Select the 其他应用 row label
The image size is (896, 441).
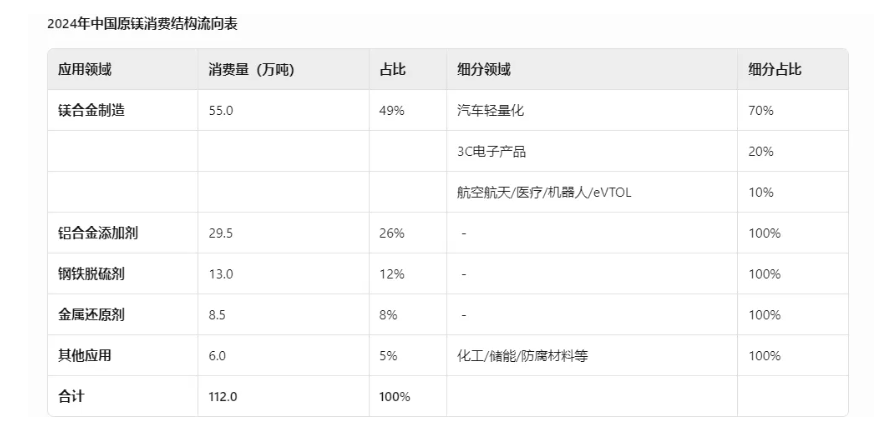85,356
